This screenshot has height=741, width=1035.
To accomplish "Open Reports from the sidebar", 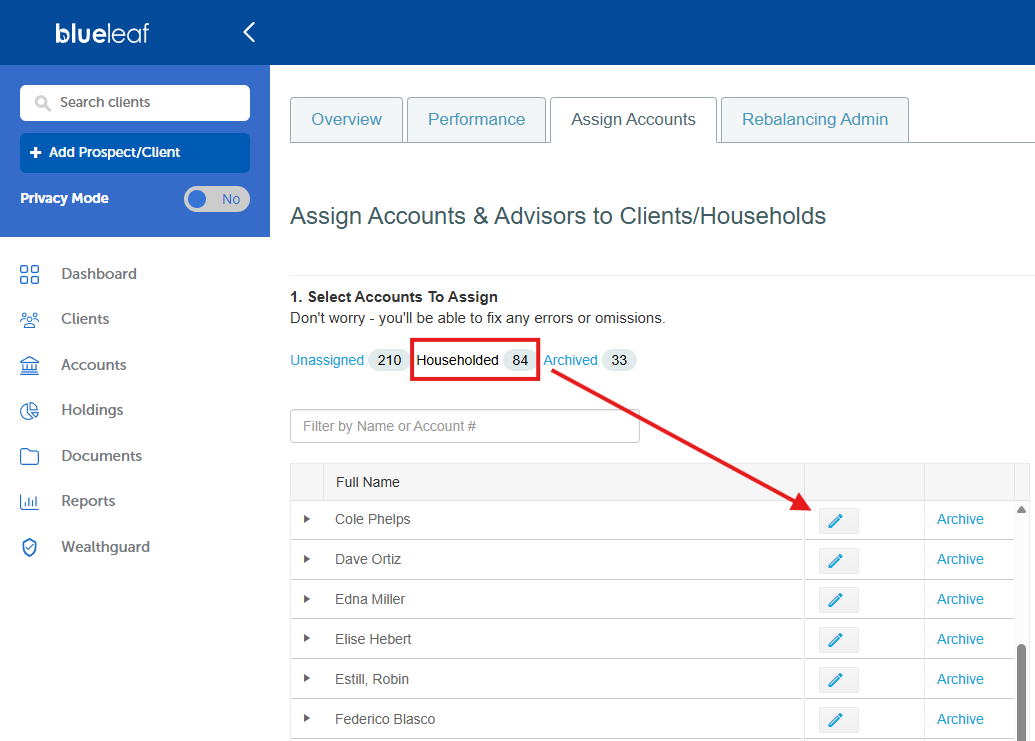I will pyautogui.click(x=88, y=501).
